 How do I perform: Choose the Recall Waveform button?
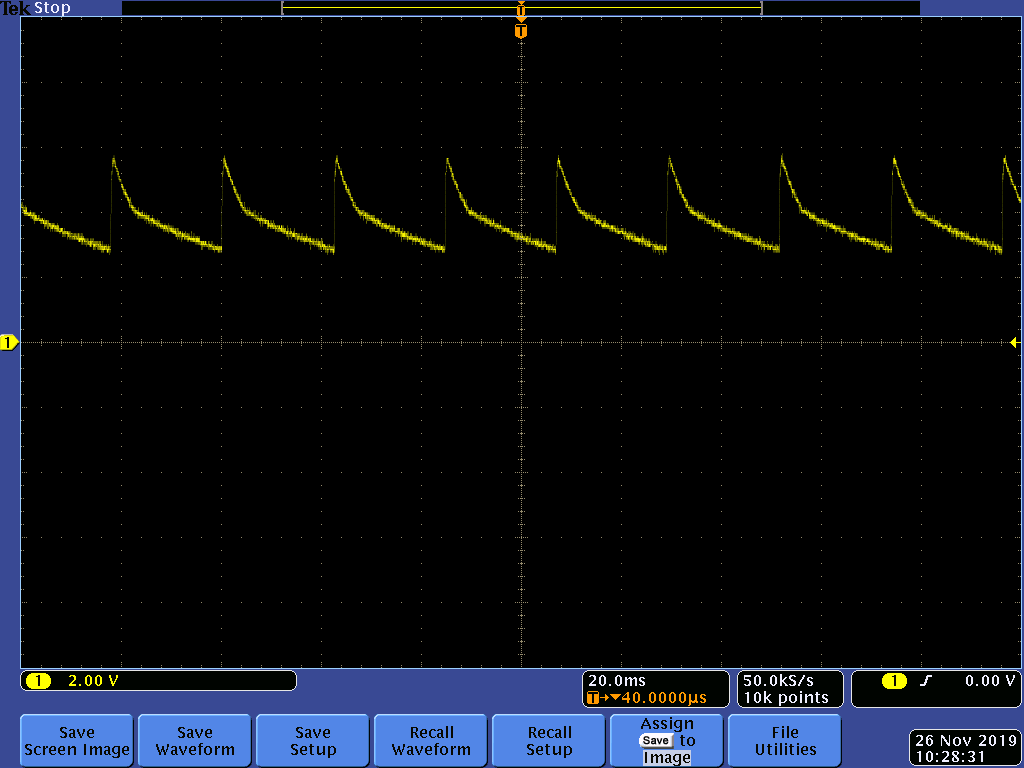click(431, 741)
